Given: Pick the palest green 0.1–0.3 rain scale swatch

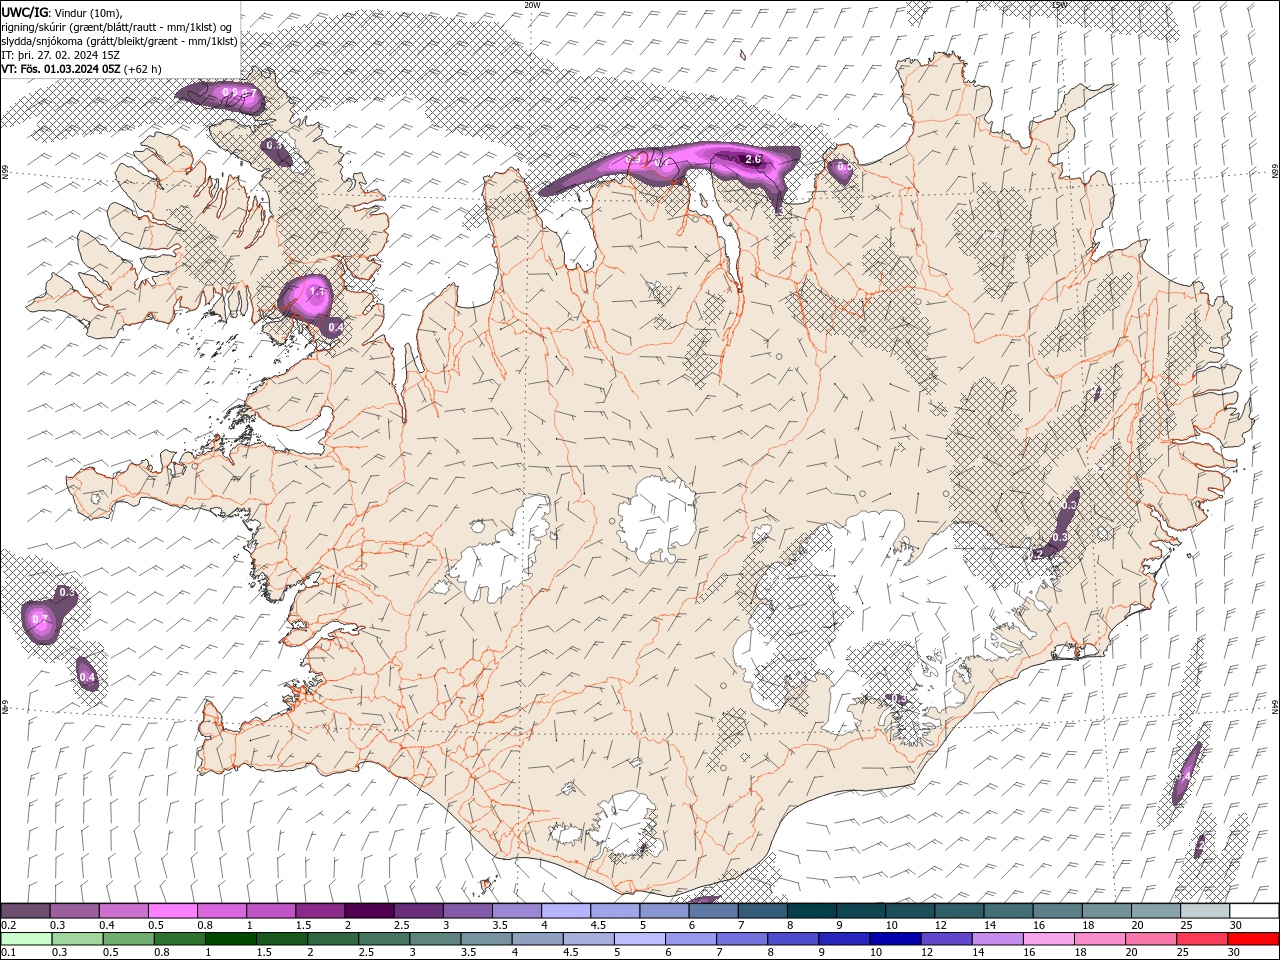Looking at the screenshot, I should (26, 939).
